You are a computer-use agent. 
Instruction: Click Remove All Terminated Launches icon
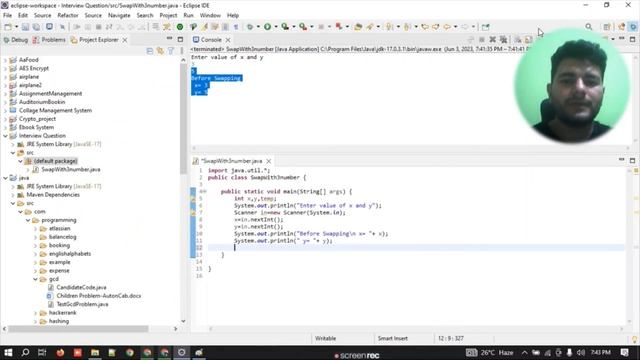coord(504,40)
